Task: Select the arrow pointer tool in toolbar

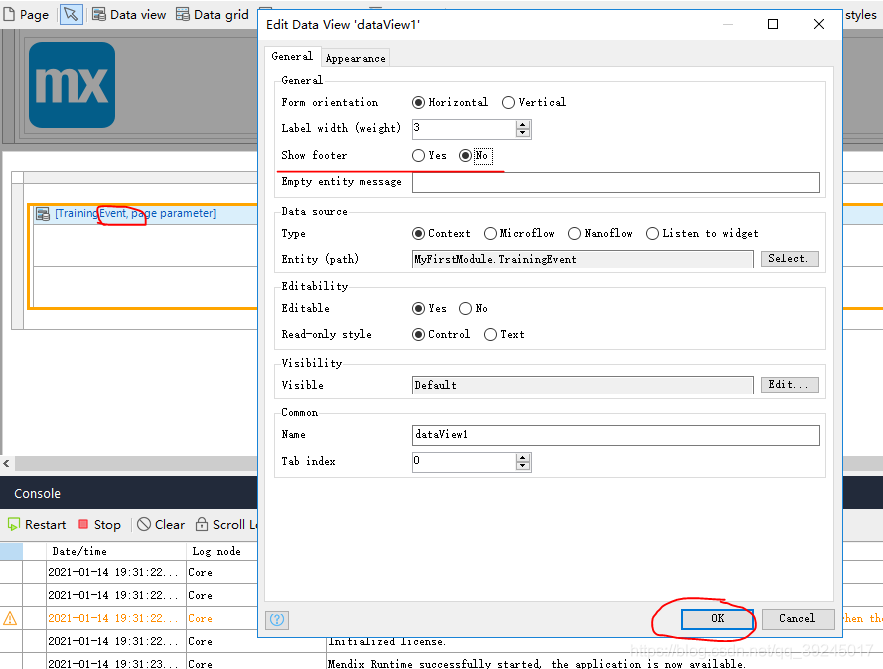Action: 71,14
